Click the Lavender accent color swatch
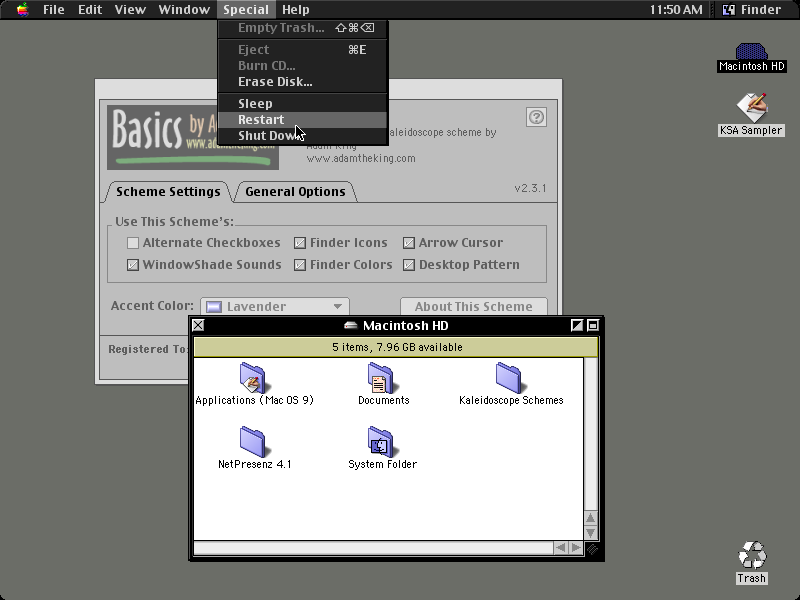Screen dimensions: 800x600 pos(214,307)
